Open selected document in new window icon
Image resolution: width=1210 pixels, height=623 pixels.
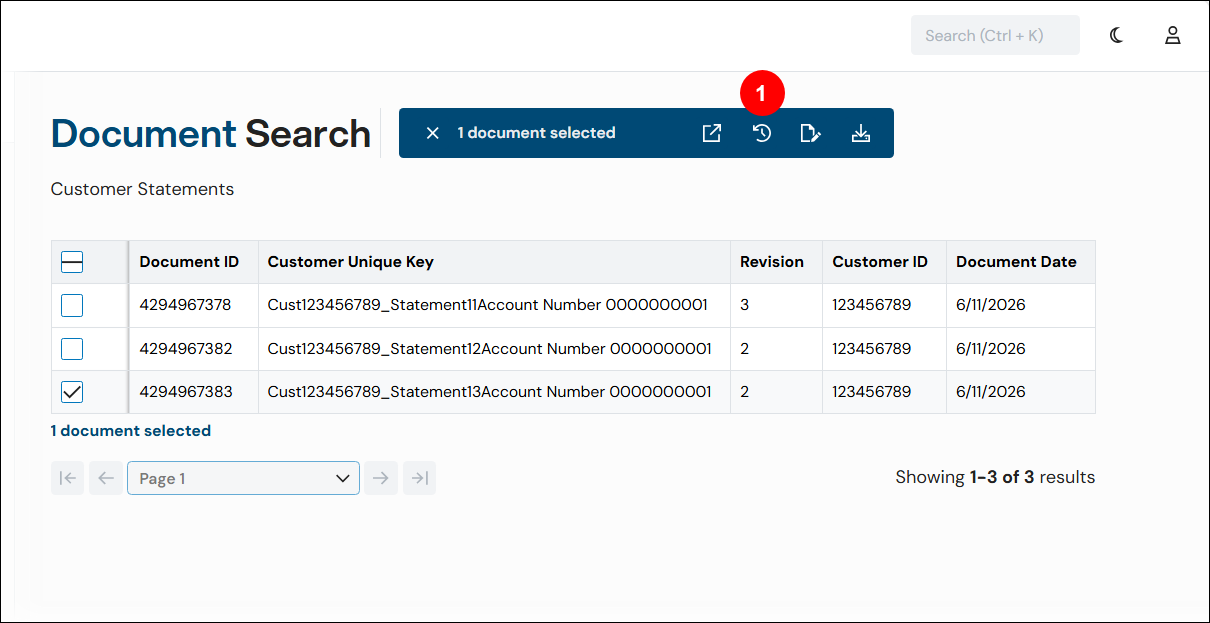pos(711,133)
